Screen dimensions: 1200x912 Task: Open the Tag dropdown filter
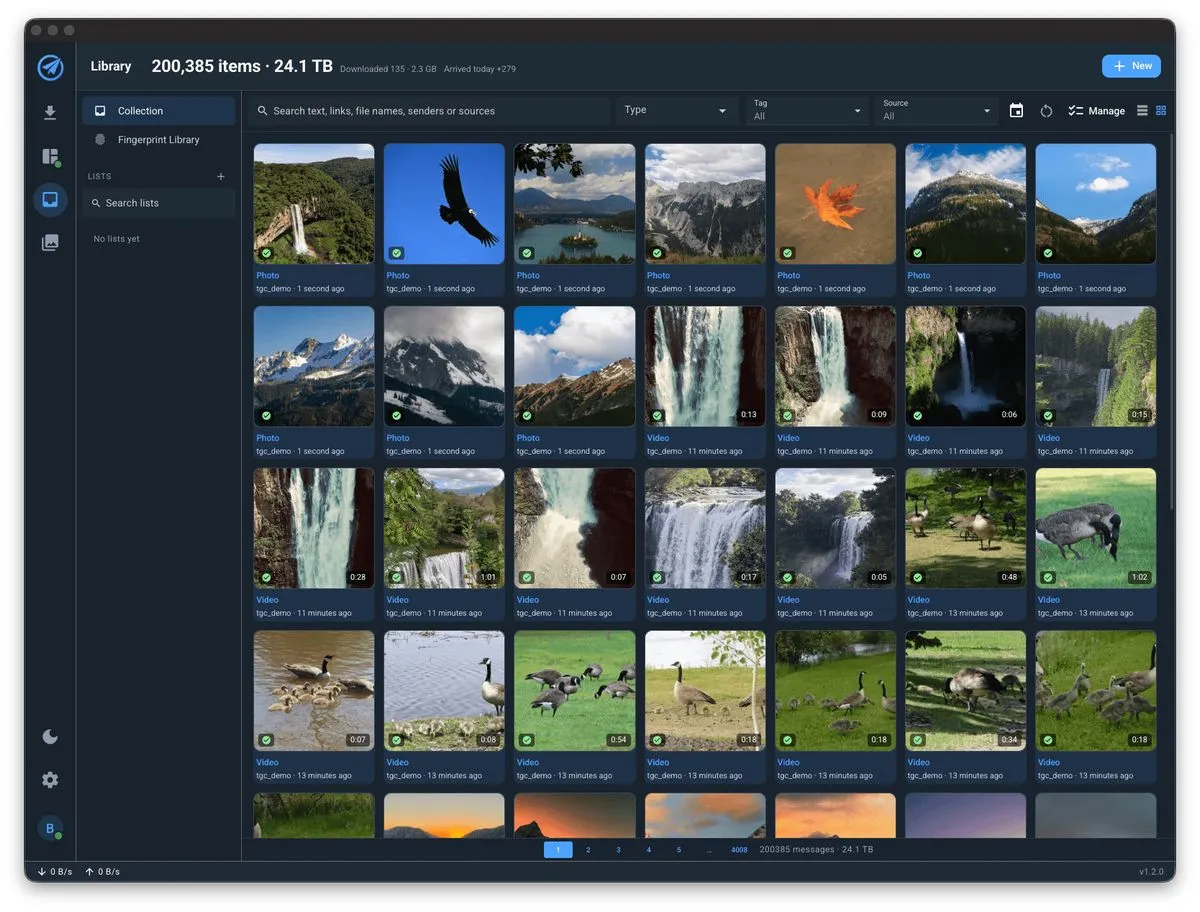(807, 111)
